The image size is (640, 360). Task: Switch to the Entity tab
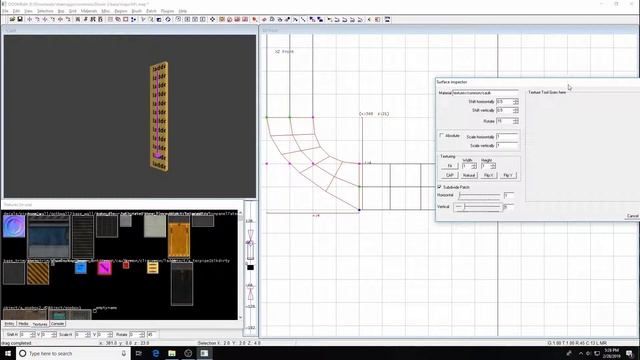[x=9, y=324]
